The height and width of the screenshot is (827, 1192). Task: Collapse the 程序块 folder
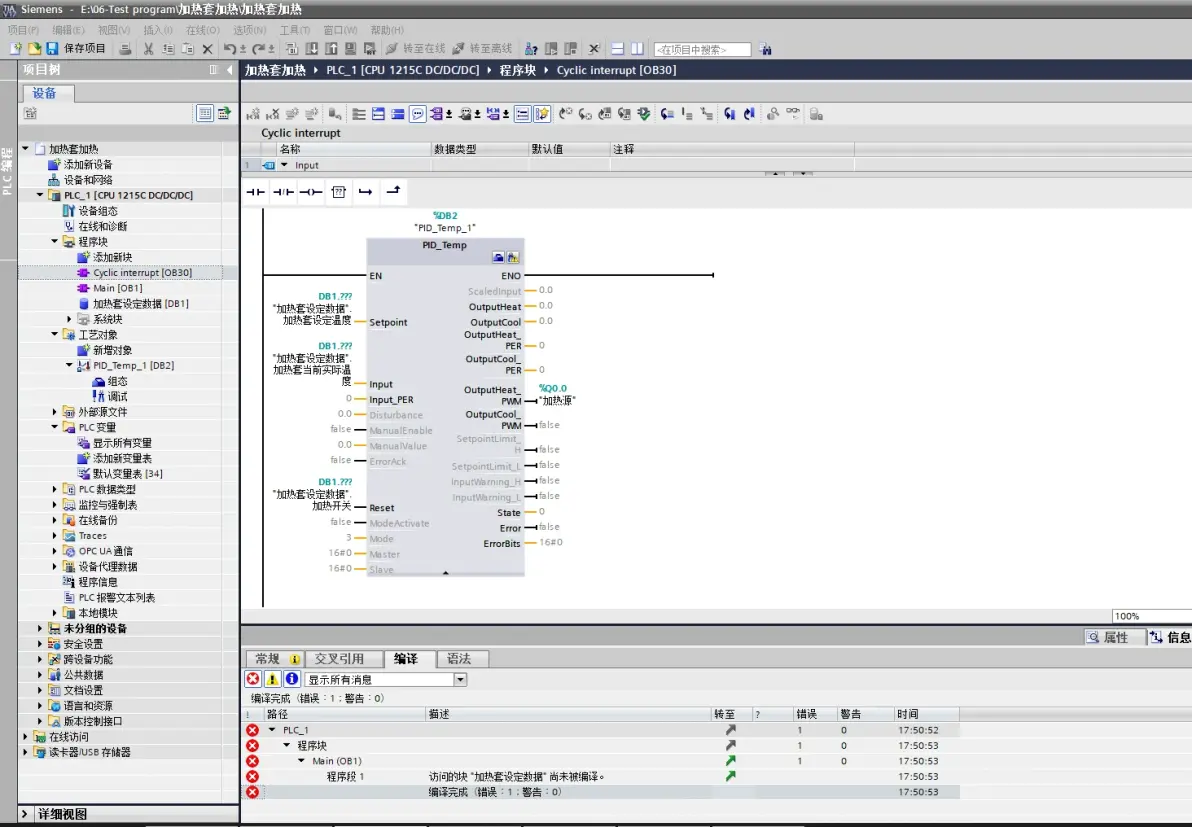(55, 242)
